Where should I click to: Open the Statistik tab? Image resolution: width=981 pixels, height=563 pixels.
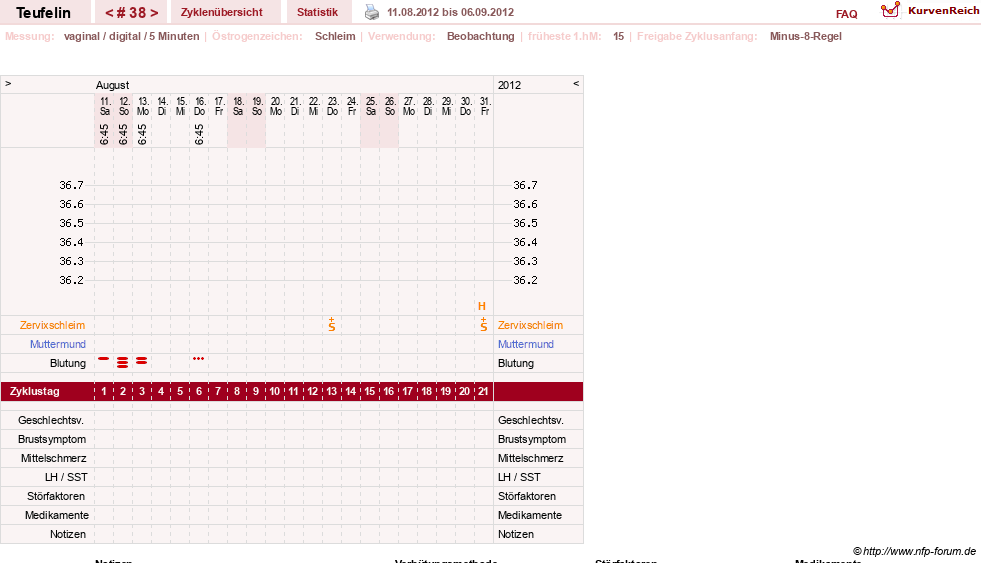tap(317, 12)
